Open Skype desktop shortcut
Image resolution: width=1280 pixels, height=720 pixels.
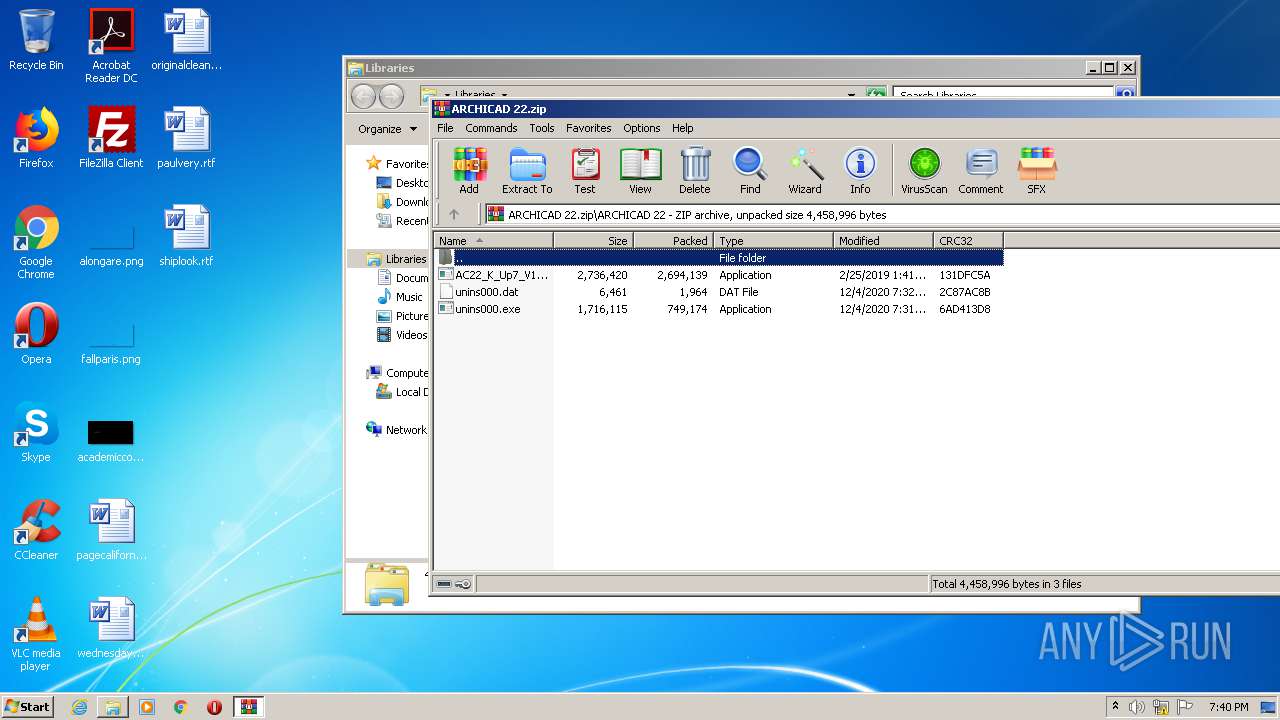36,432
